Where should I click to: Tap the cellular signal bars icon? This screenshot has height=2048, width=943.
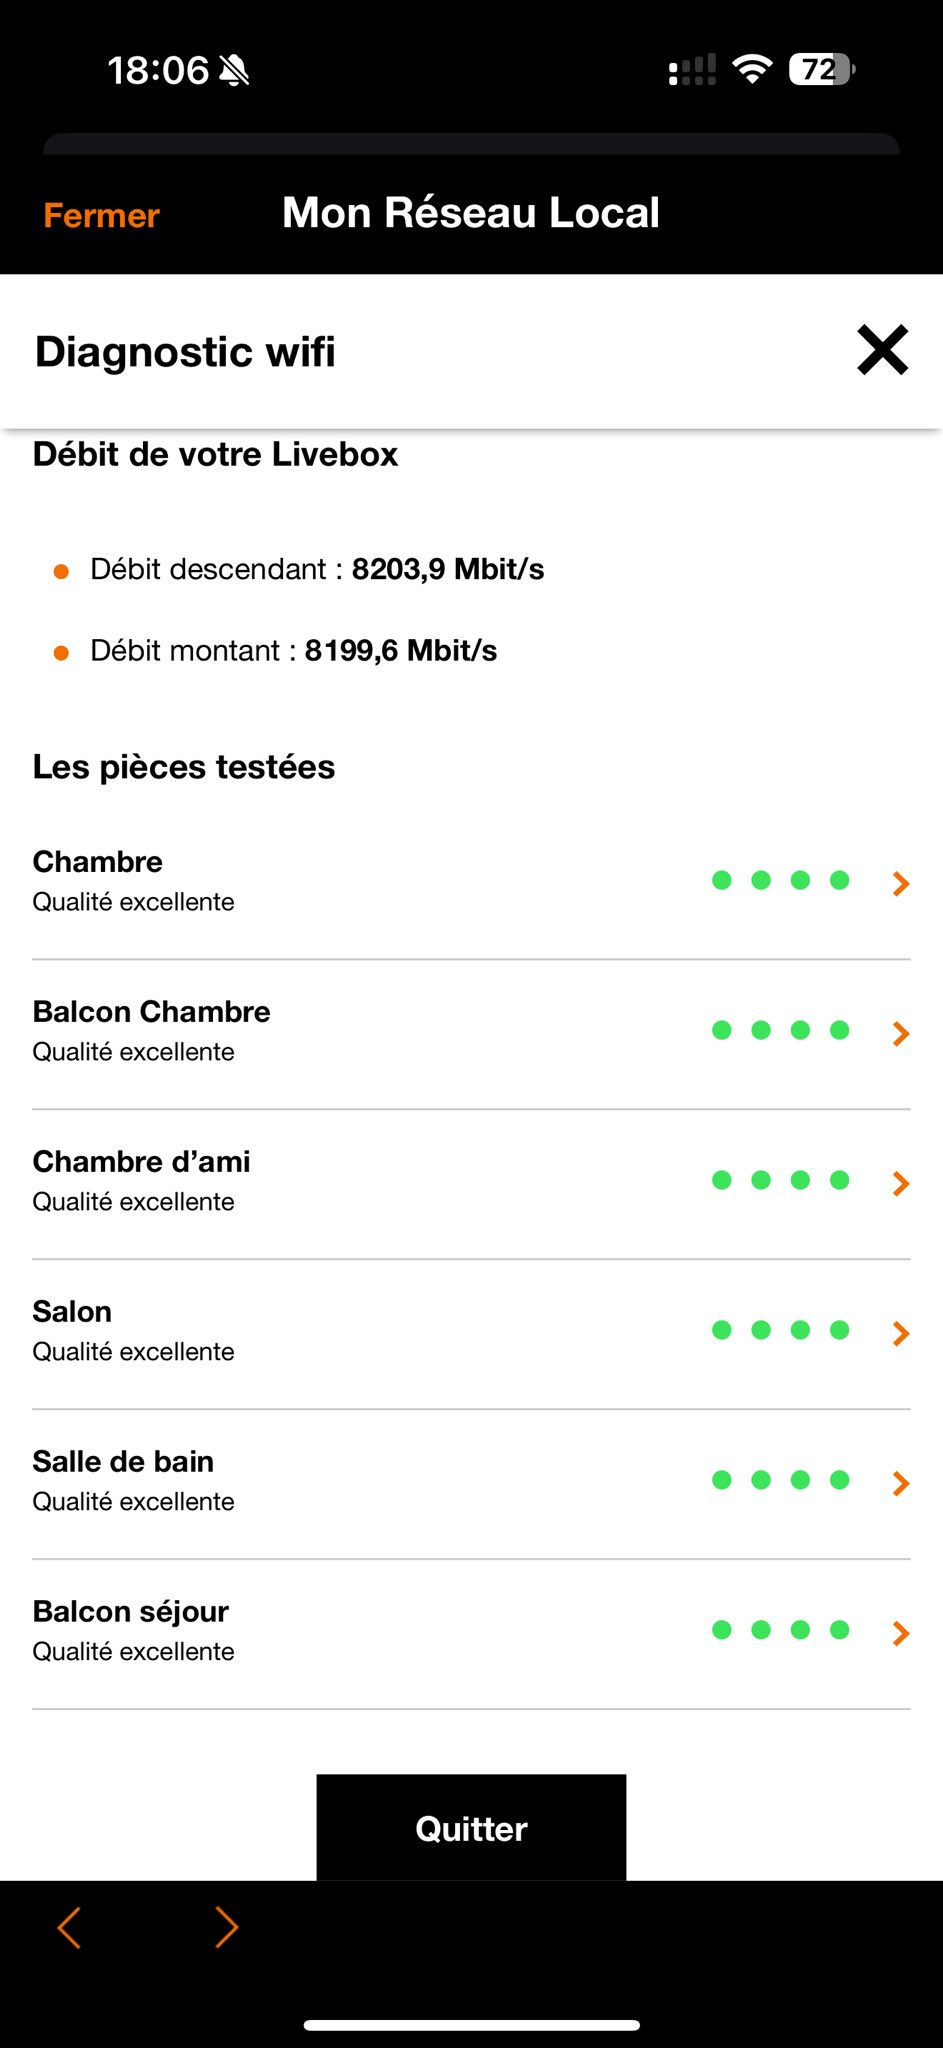tap(692, 70)
